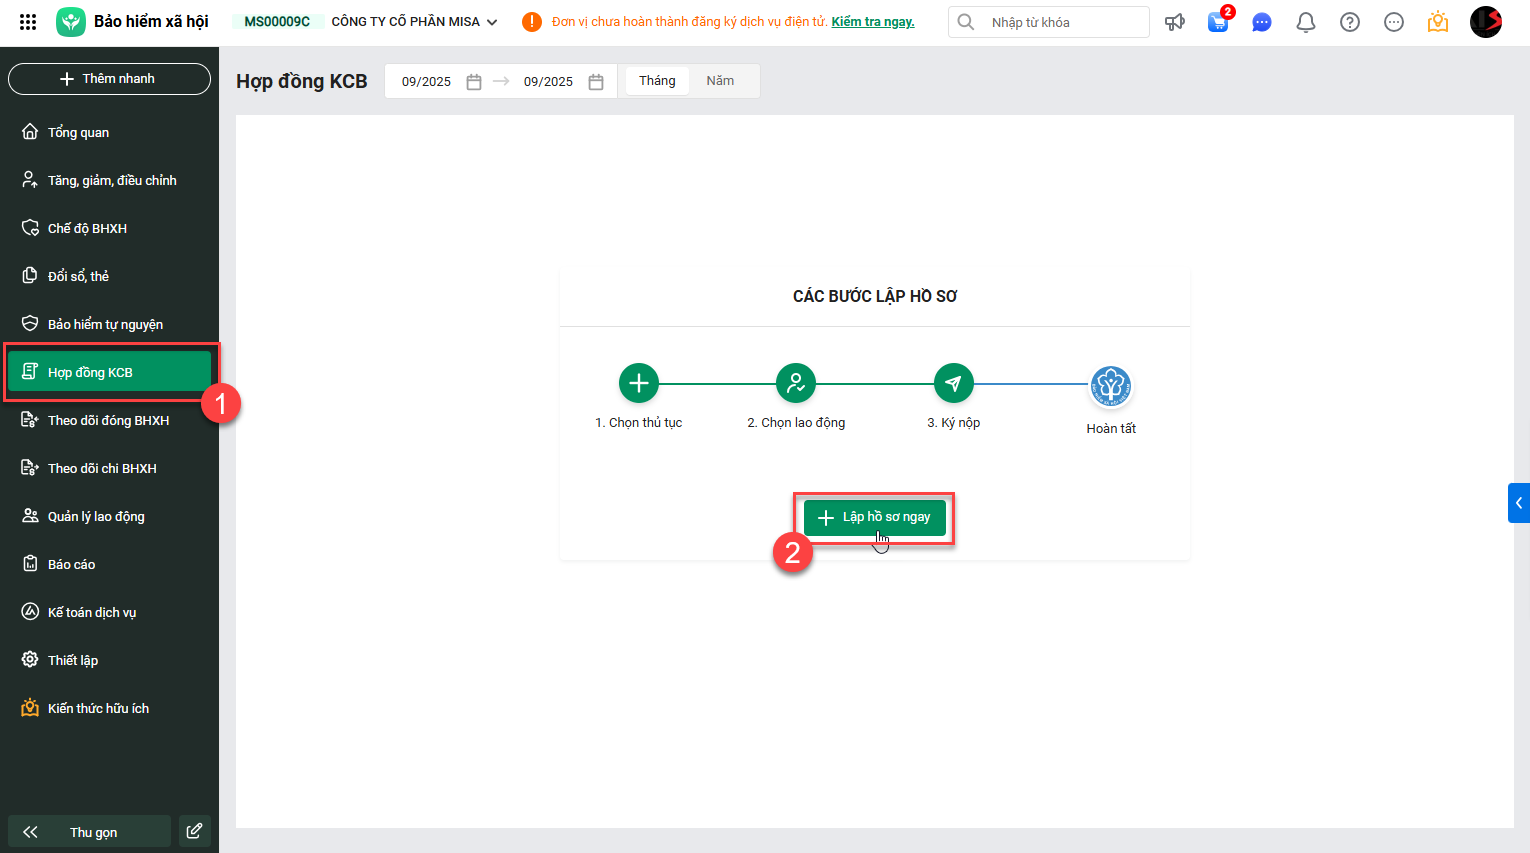This screenshot has height=853, width=1530.
Task: Click the step 3 Ký nộp send icon
Action: pos(954,383)
